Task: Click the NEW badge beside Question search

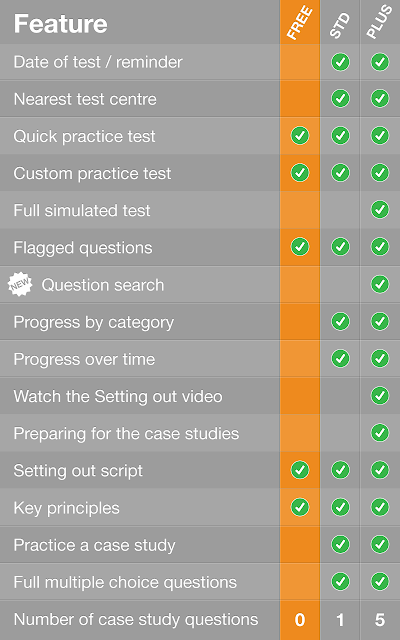Action: (20, 285)
